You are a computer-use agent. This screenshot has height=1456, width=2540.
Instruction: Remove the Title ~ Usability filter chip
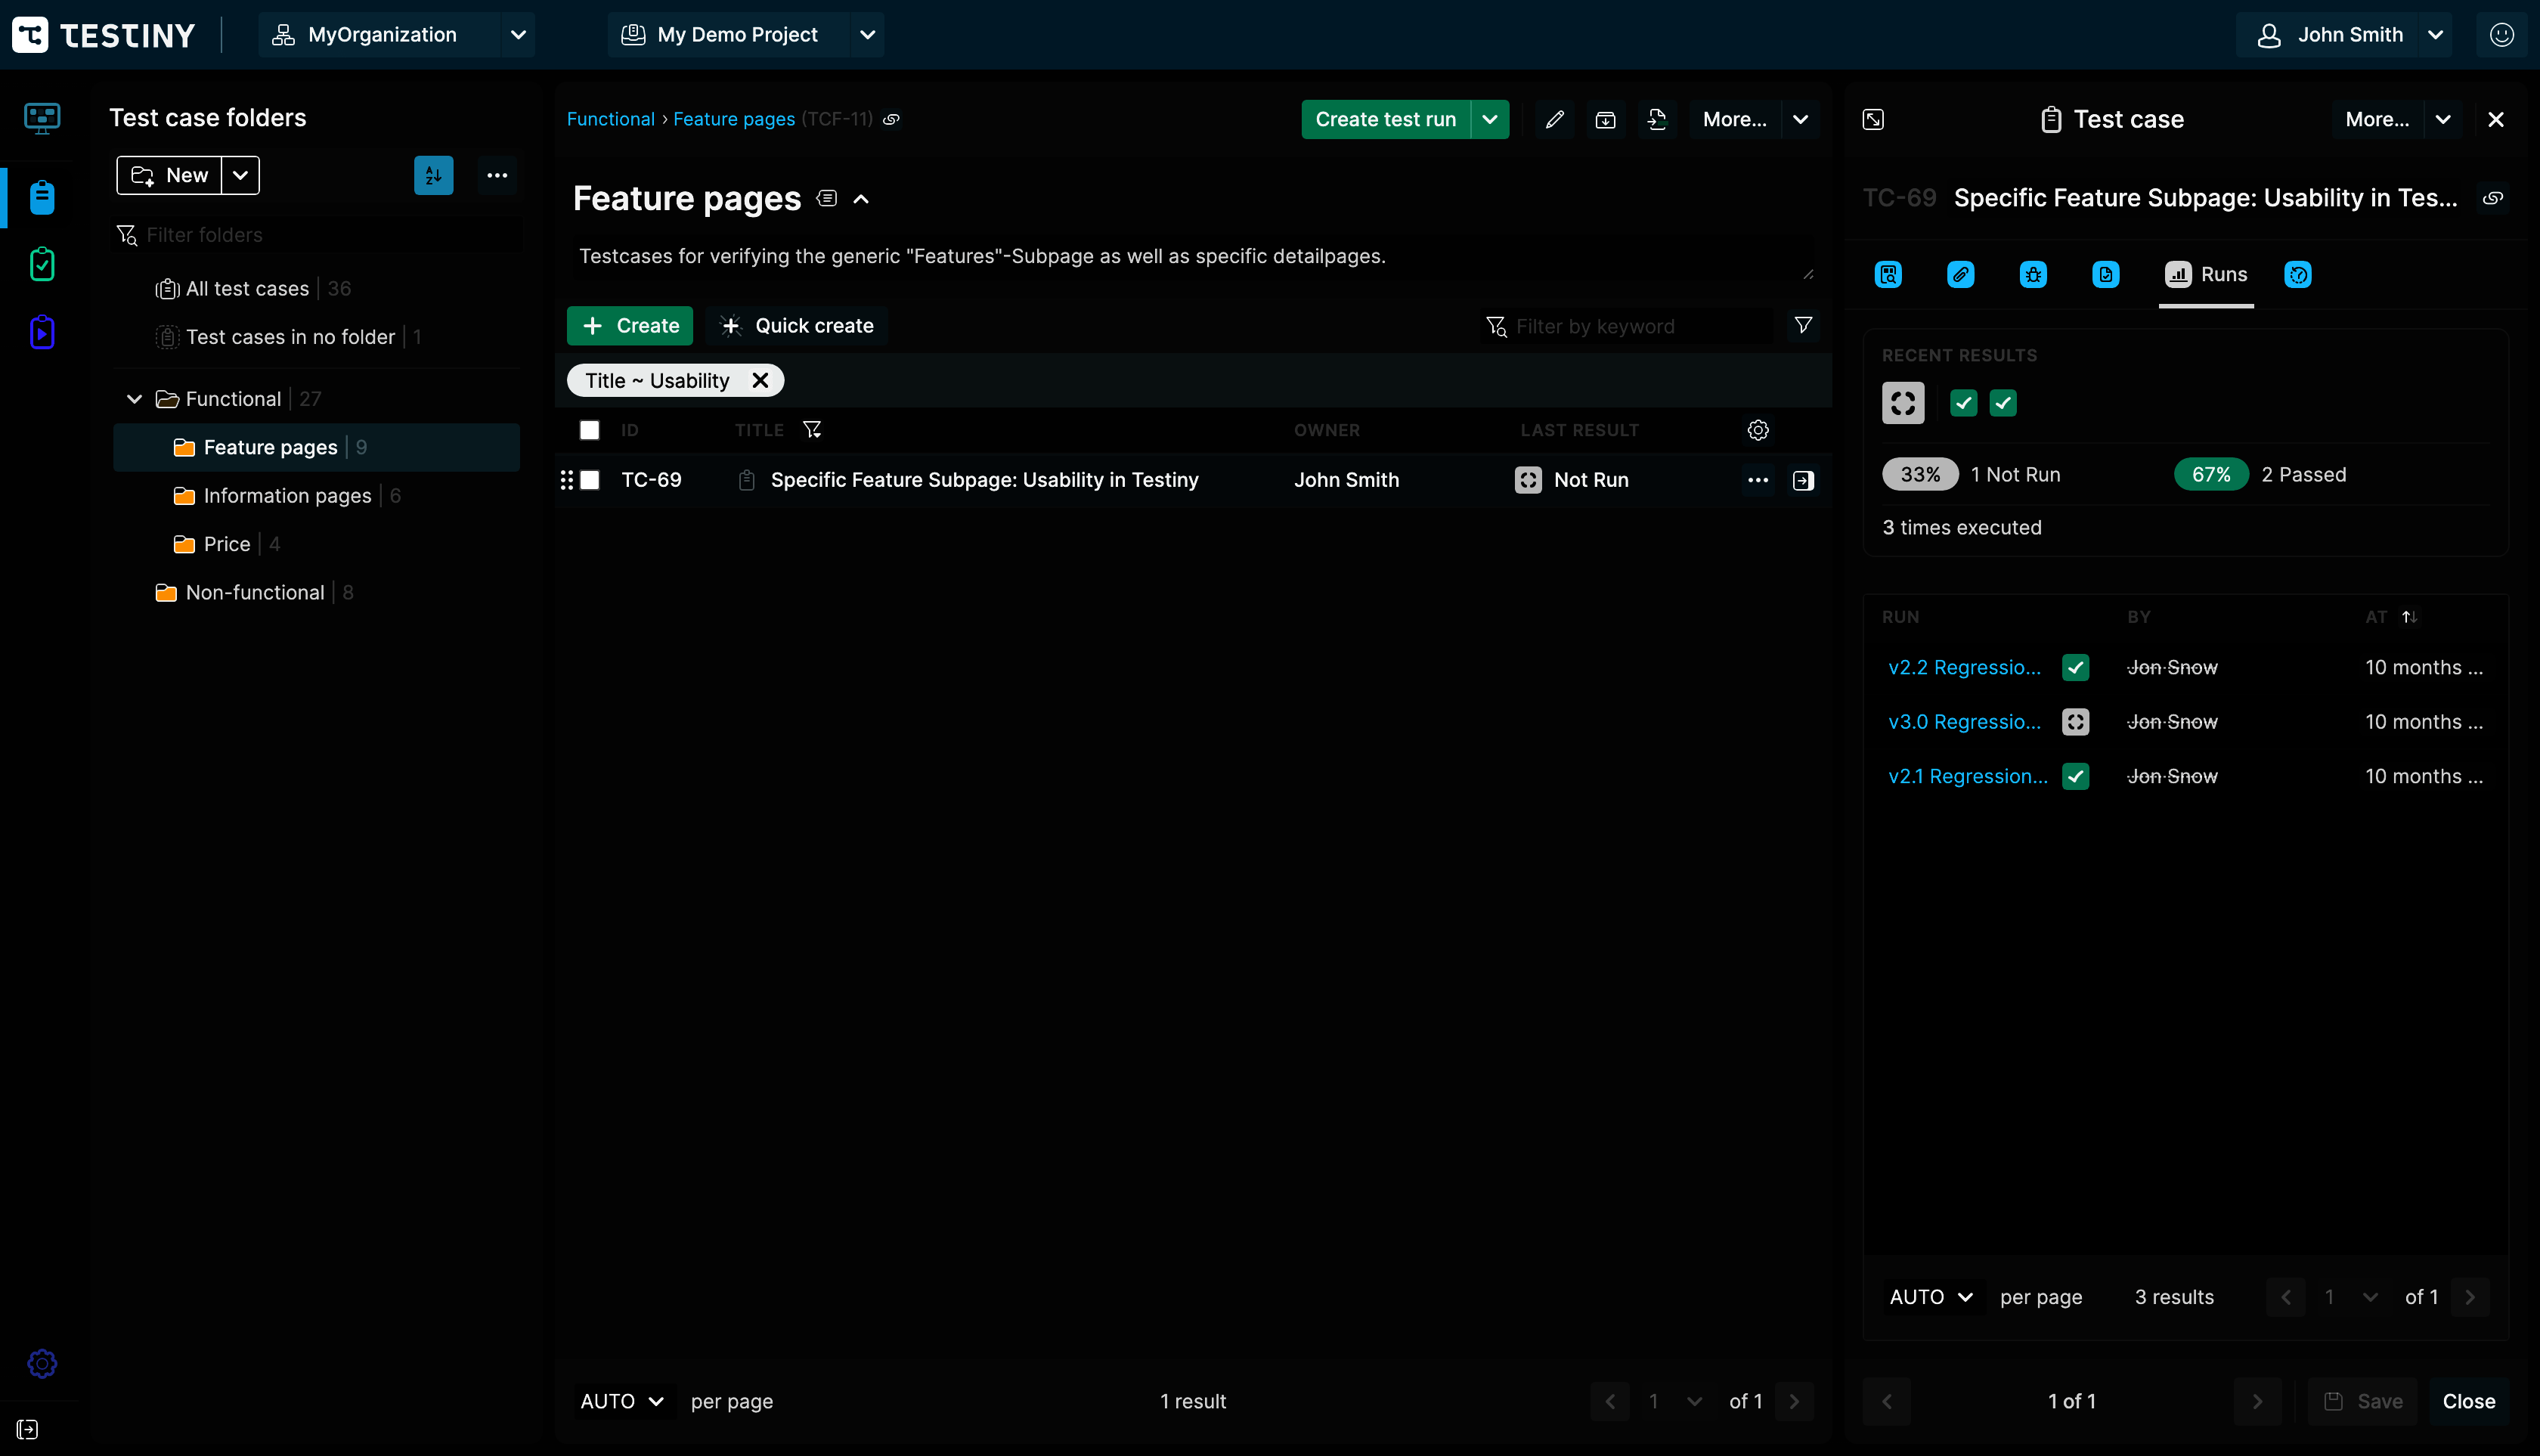tap(760, 380)
